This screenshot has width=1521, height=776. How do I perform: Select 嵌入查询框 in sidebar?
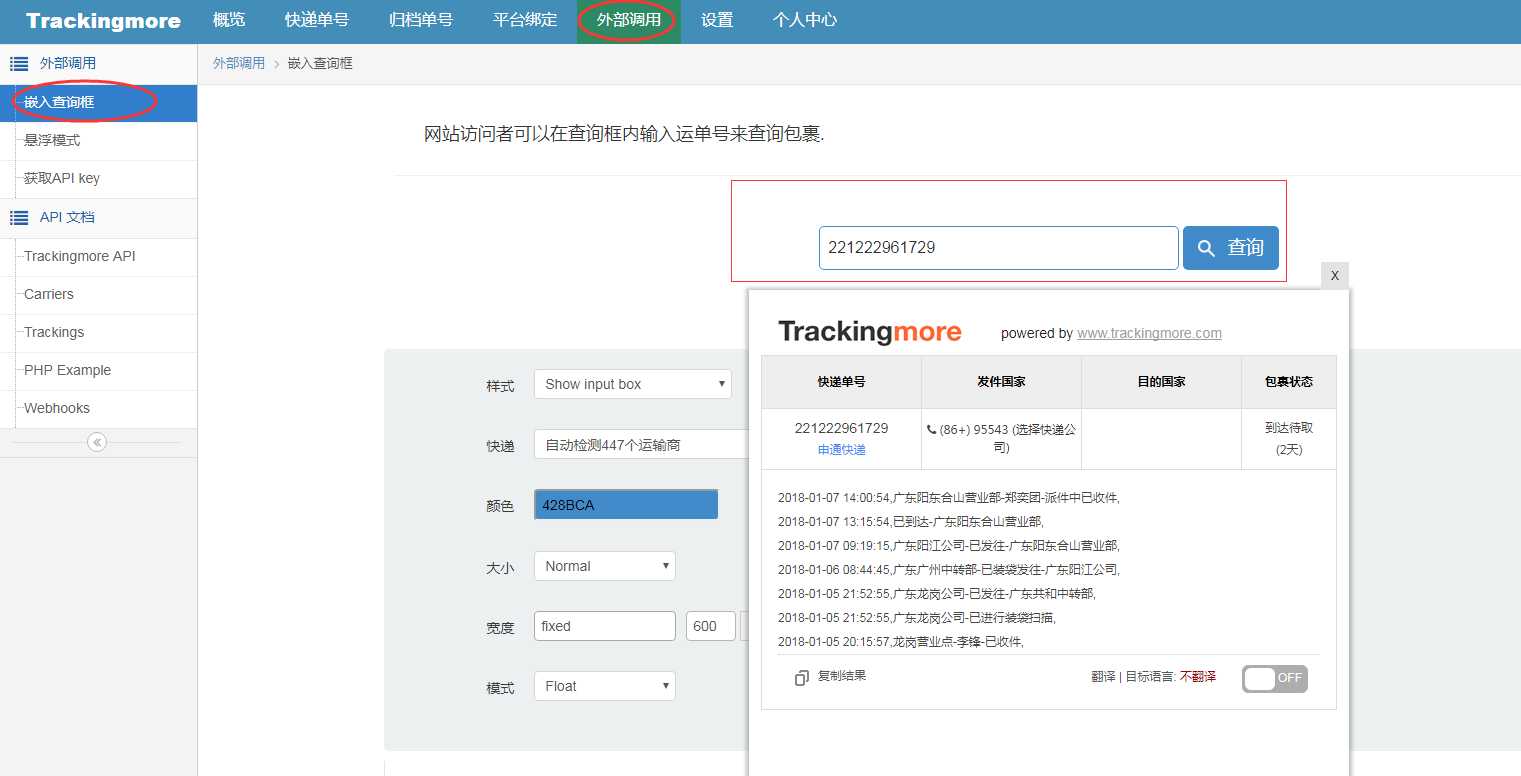(x=98, y=103)
